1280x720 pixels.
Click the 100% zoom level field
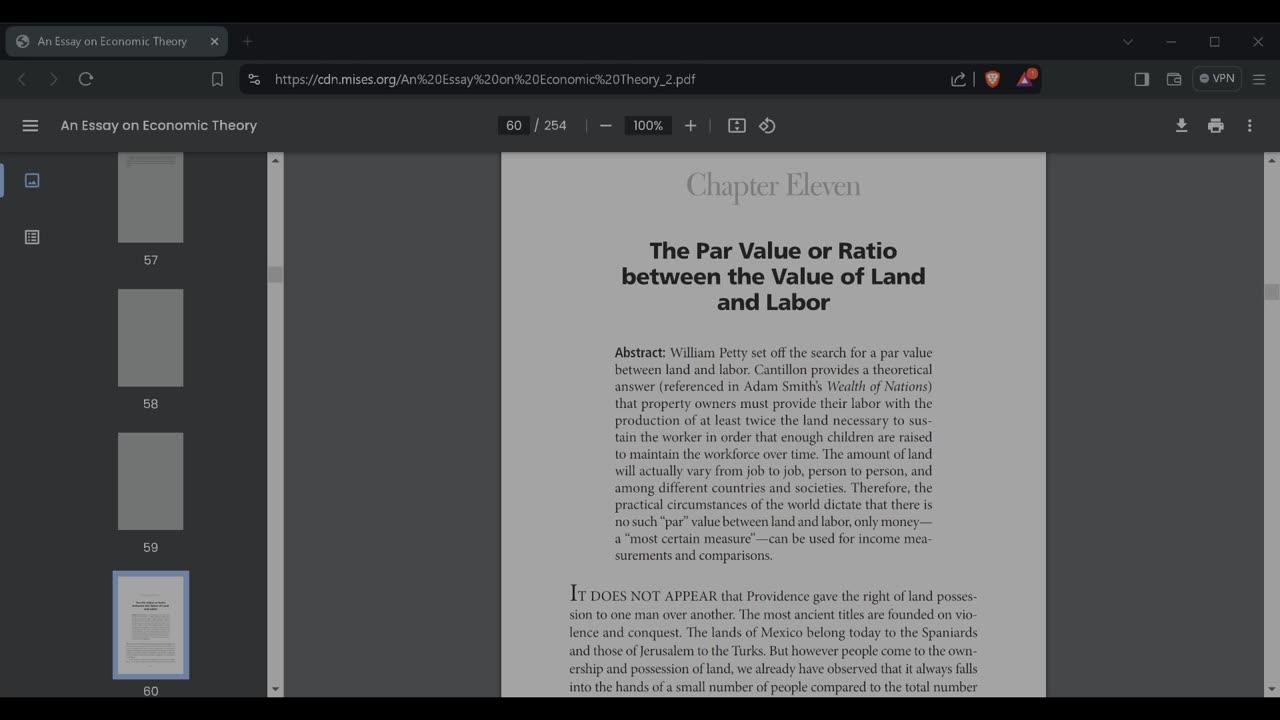(x=648, y=126)
